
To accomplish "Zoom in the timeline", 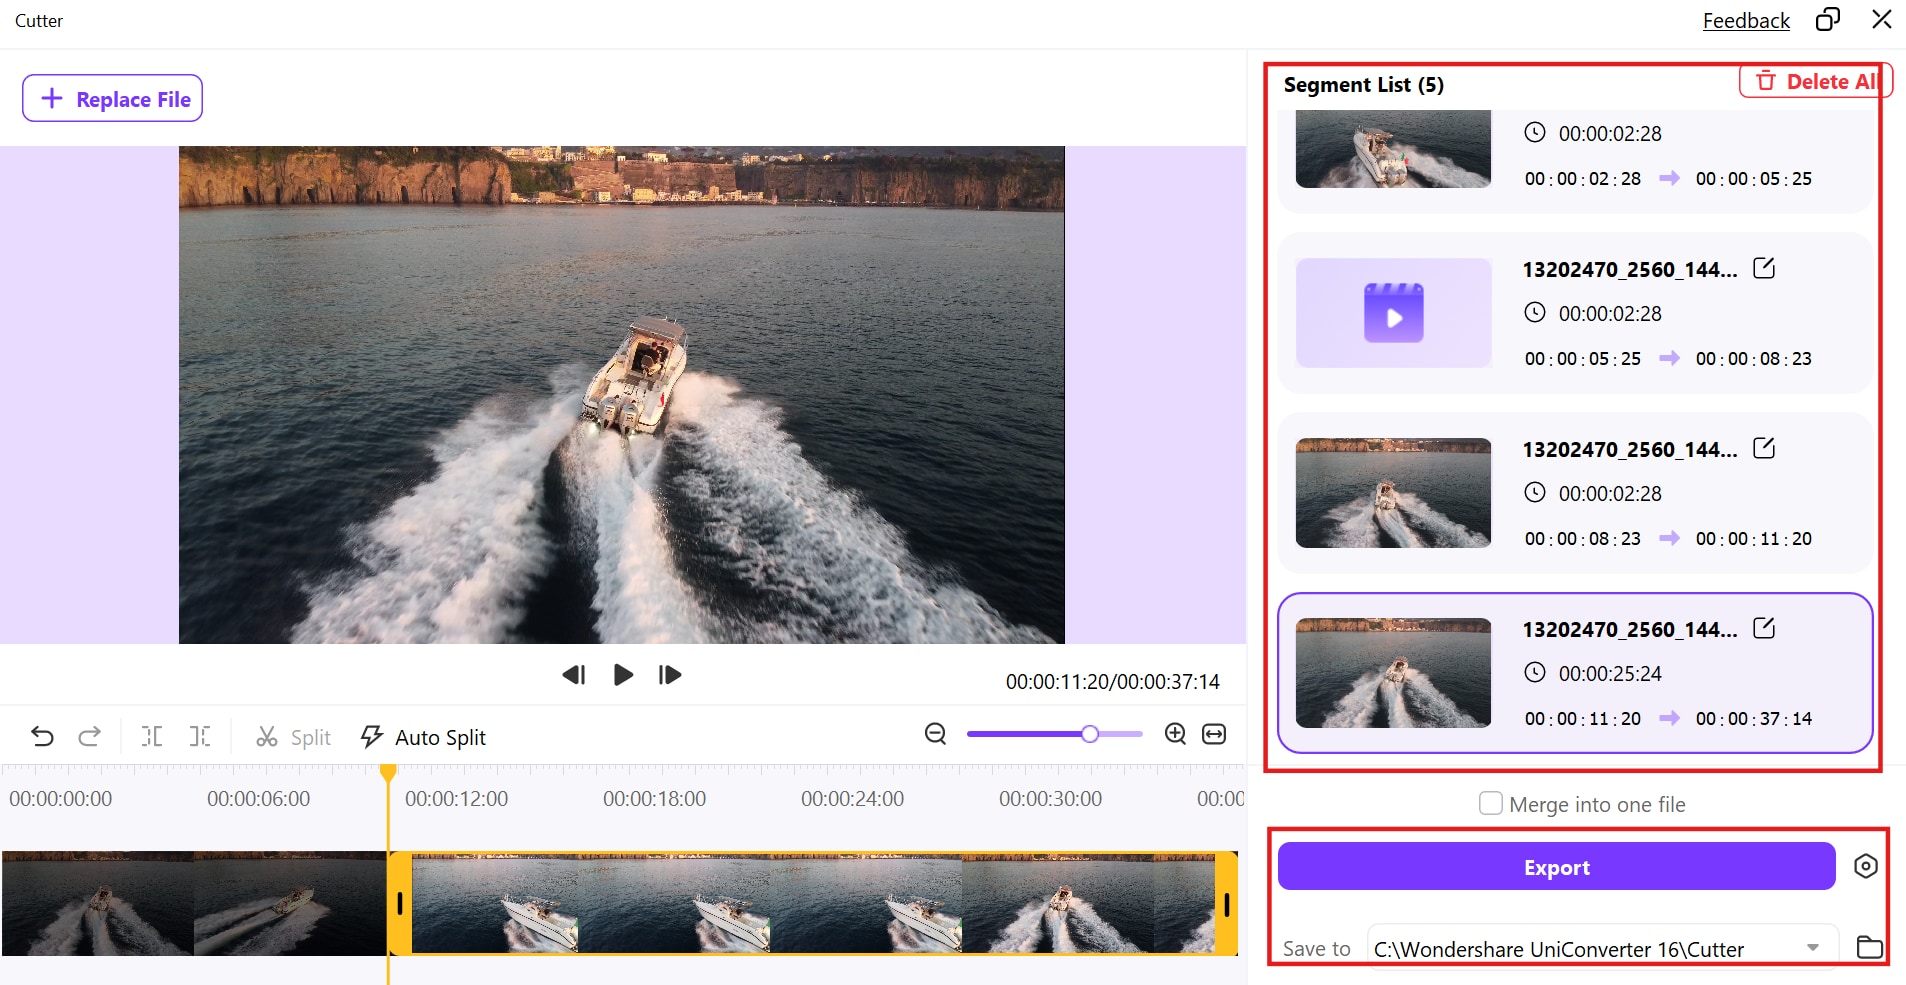I will pos(1176,734).
